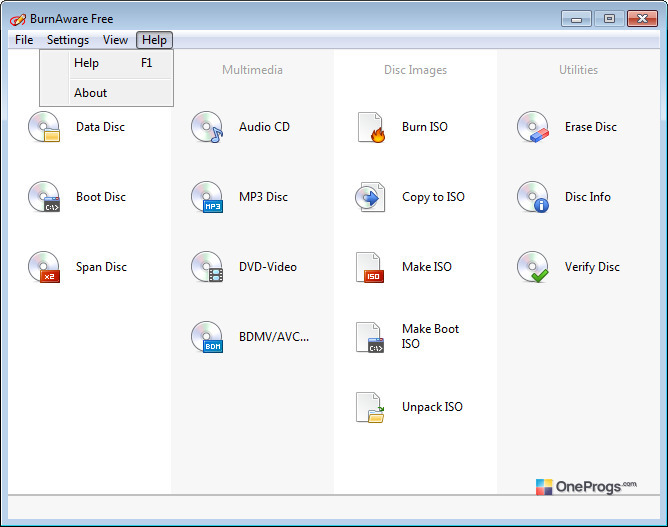Select the Verify Disc checkmark icon
668x527 pixels.
pos(533,267)
